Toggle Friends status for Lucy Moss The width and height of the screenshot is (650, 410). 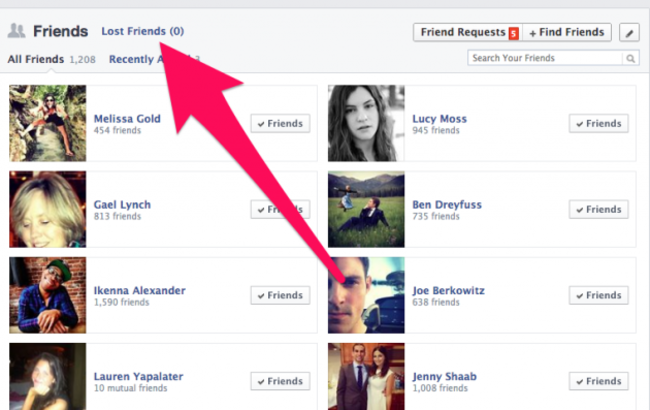point(599,124)
